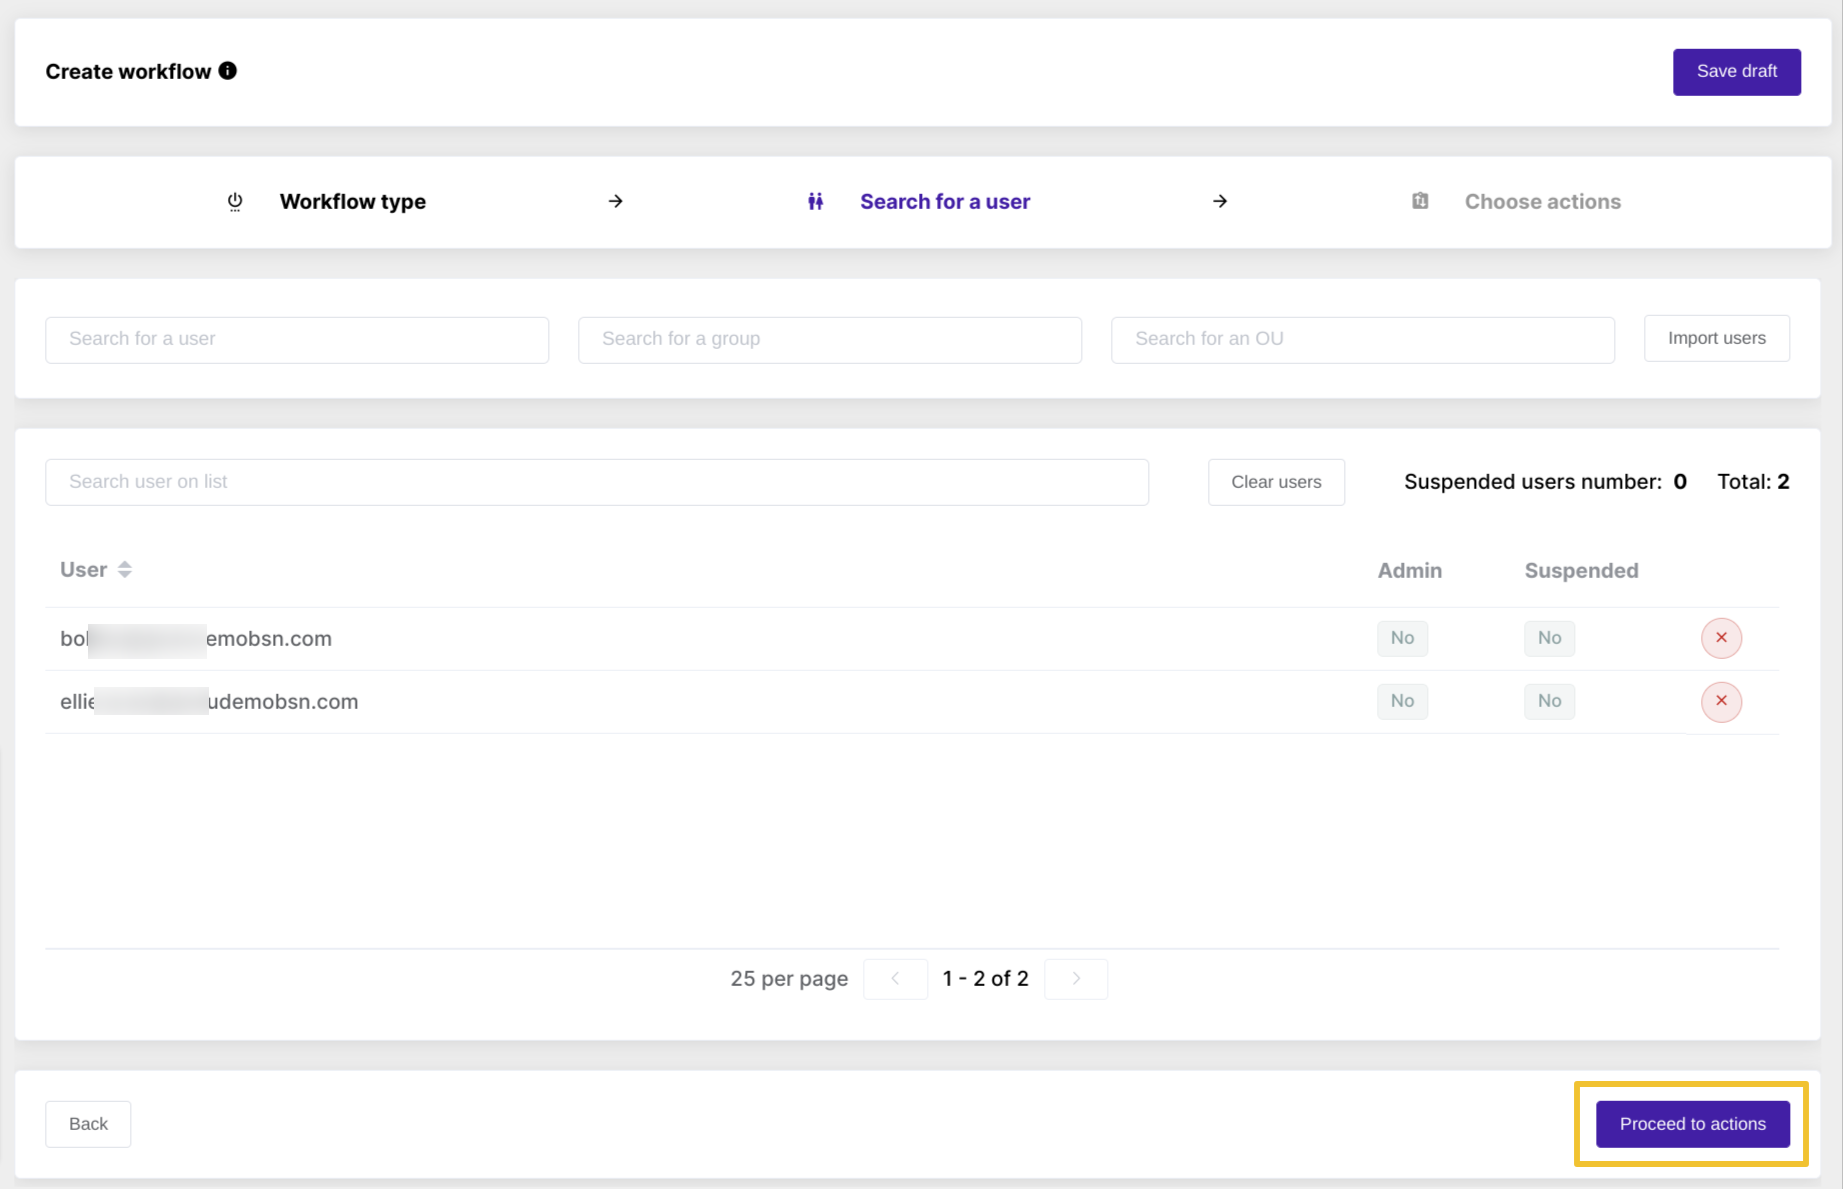The height and width of the screenshot is (1189, 1843).
Task: Open the Workflow type step
Action: [x=353, y=202]
